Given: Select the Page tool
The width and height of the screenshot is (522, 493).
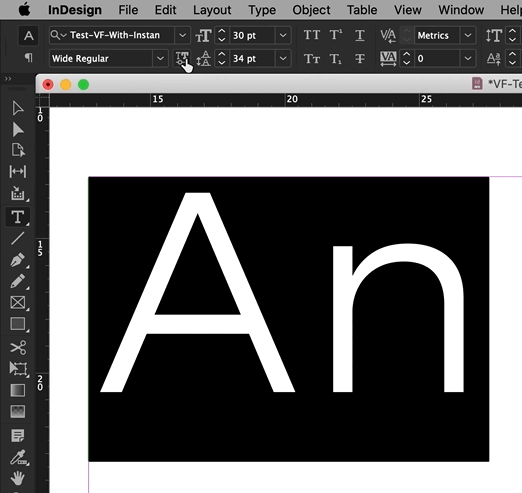Looking at the screenshot, I should [17, 150].
